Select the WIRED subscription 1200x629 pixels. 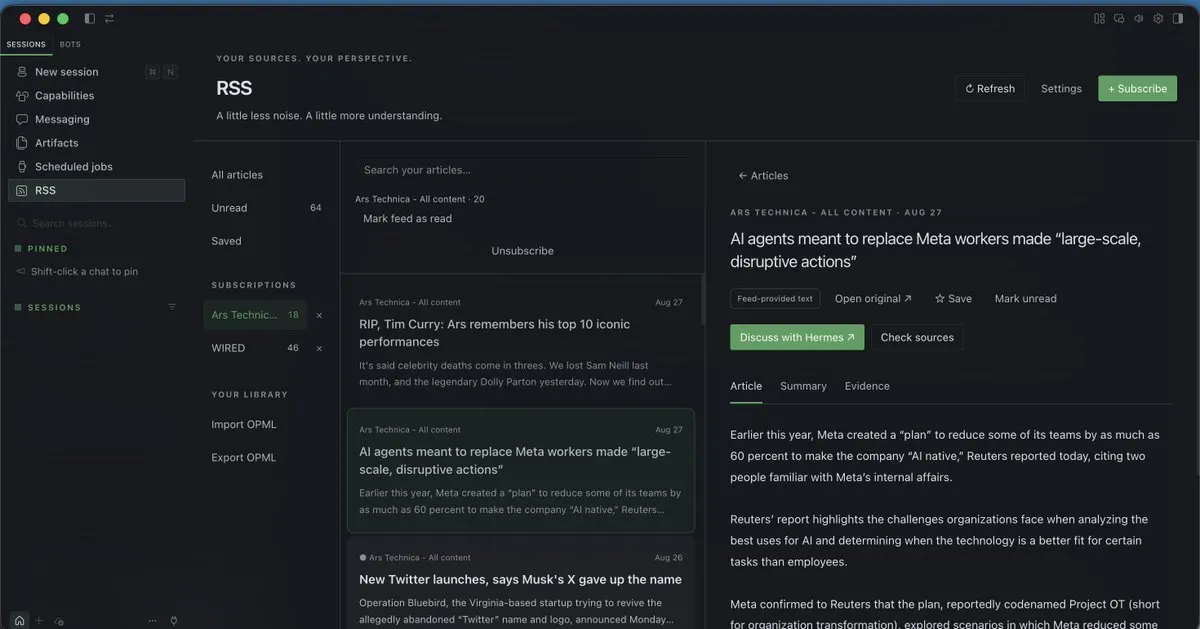(x=255, y=348)
